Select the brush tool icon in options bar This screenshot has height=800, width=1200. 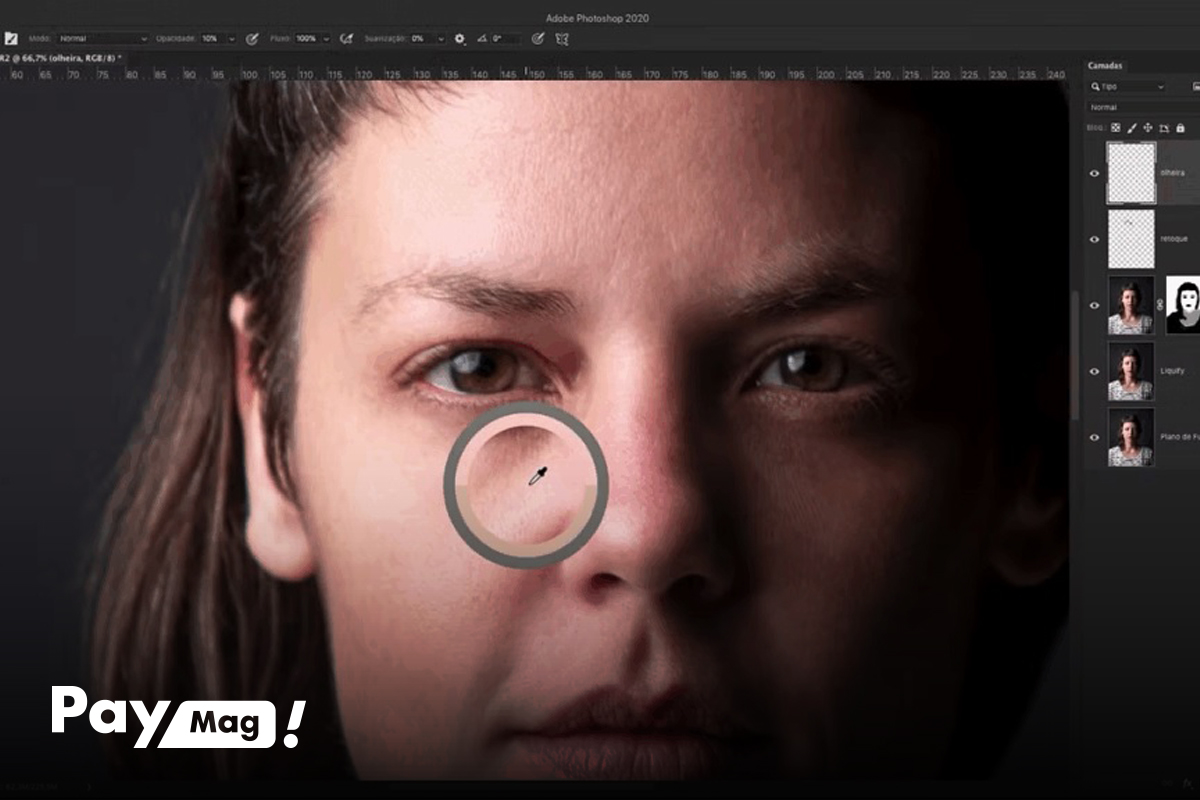tap(12, 40)
